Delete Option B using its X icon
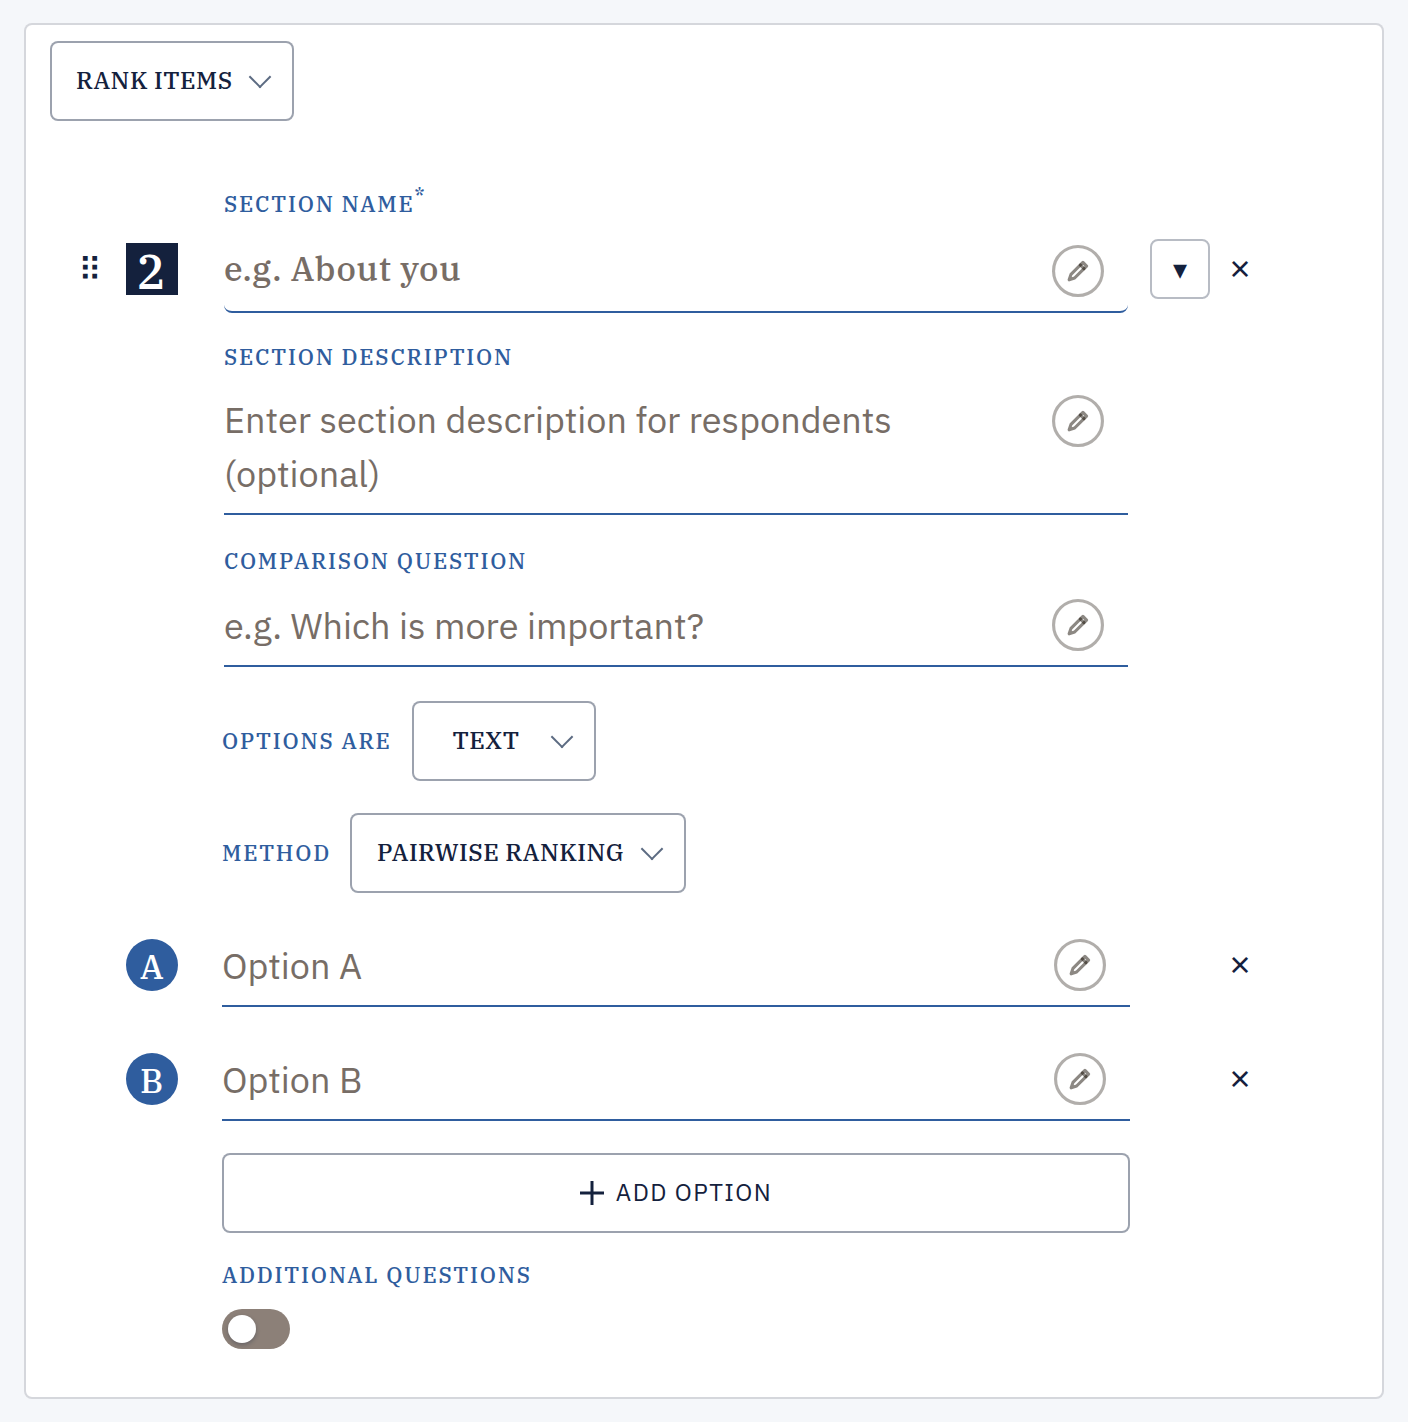This screenshot has height=1422, width=1408. click(x=1240, y=1079)
